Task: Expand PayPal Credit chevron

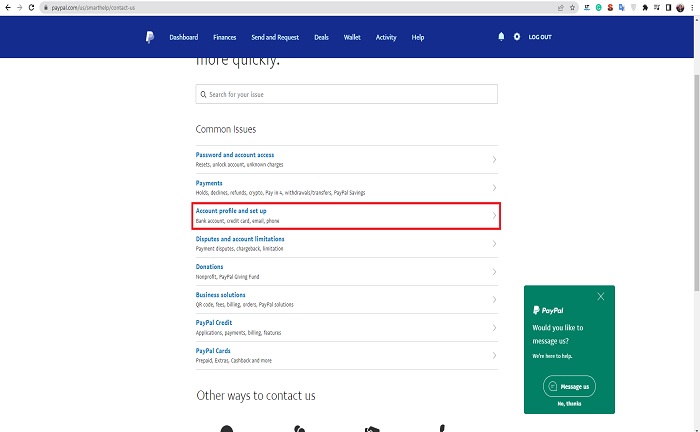Action: coord(494,328)
